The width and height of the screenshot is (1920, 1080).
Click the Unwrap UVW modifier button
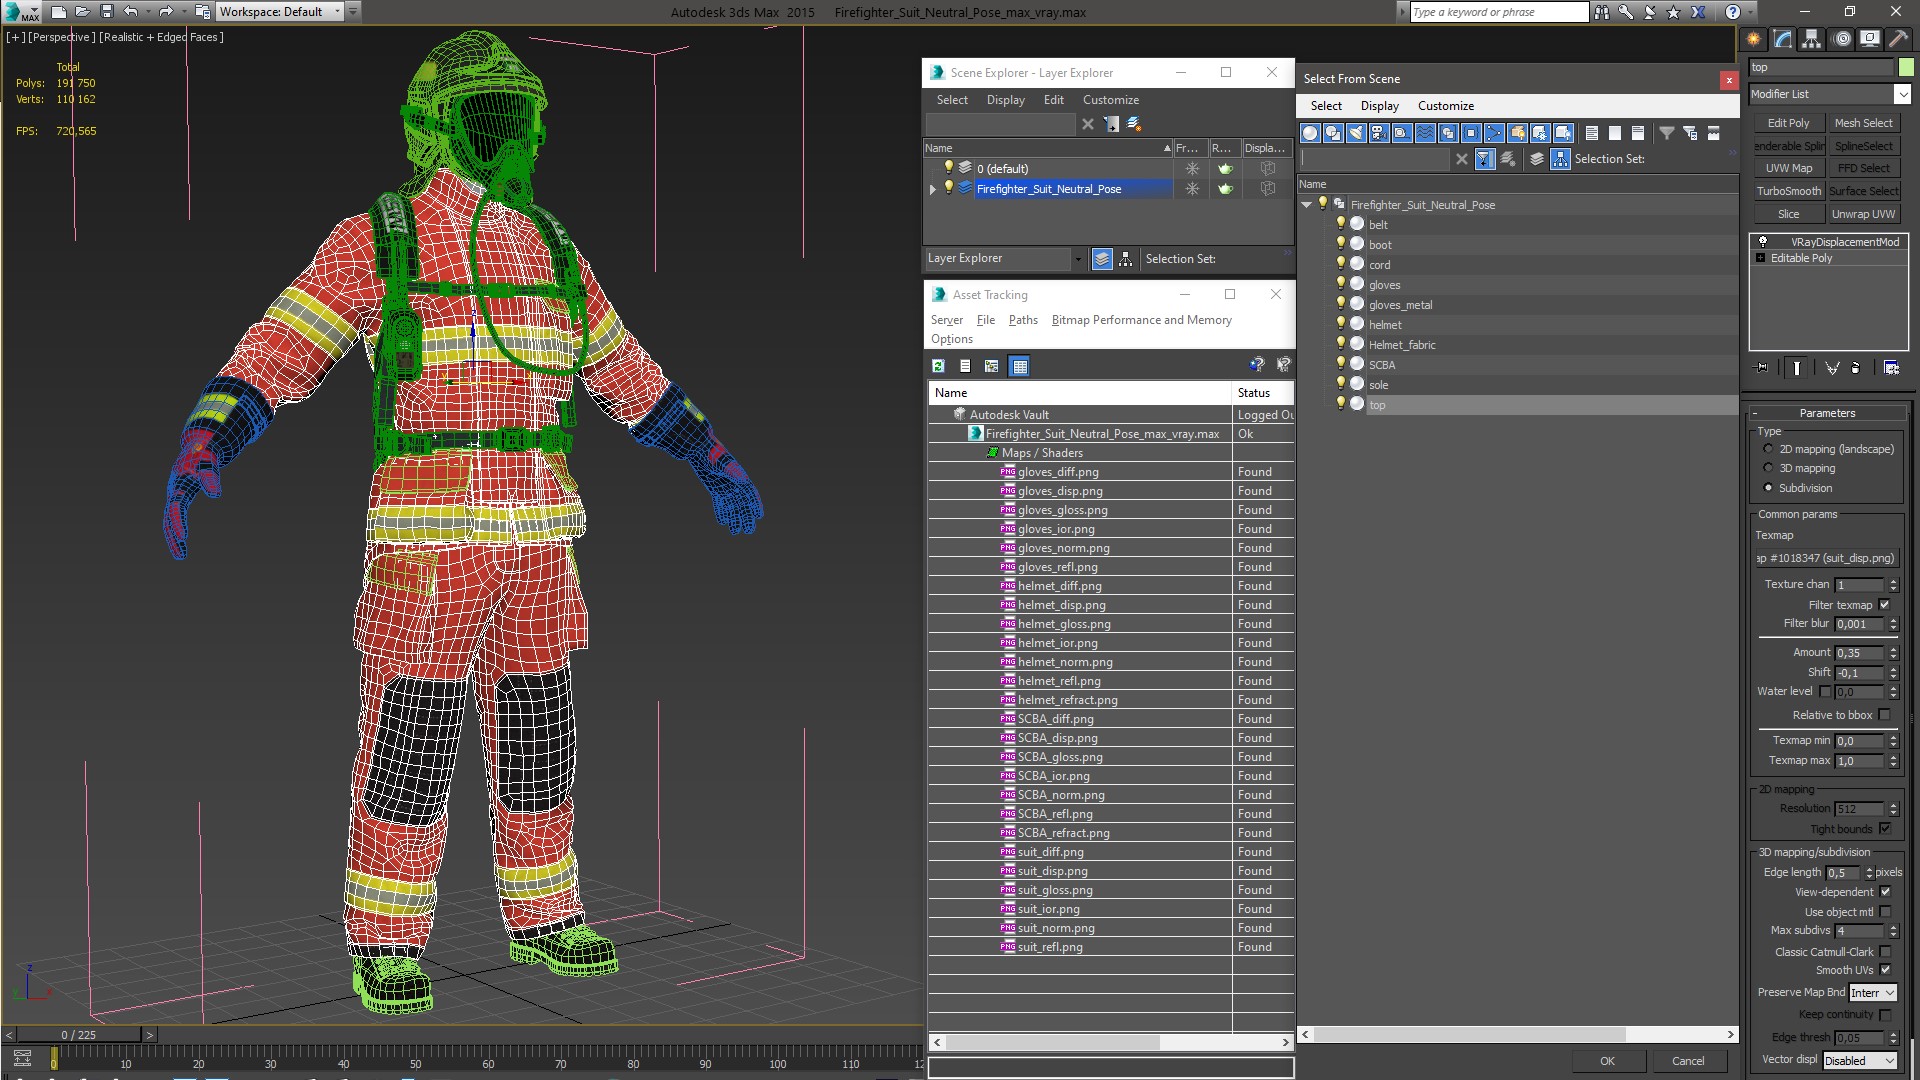1863,214
